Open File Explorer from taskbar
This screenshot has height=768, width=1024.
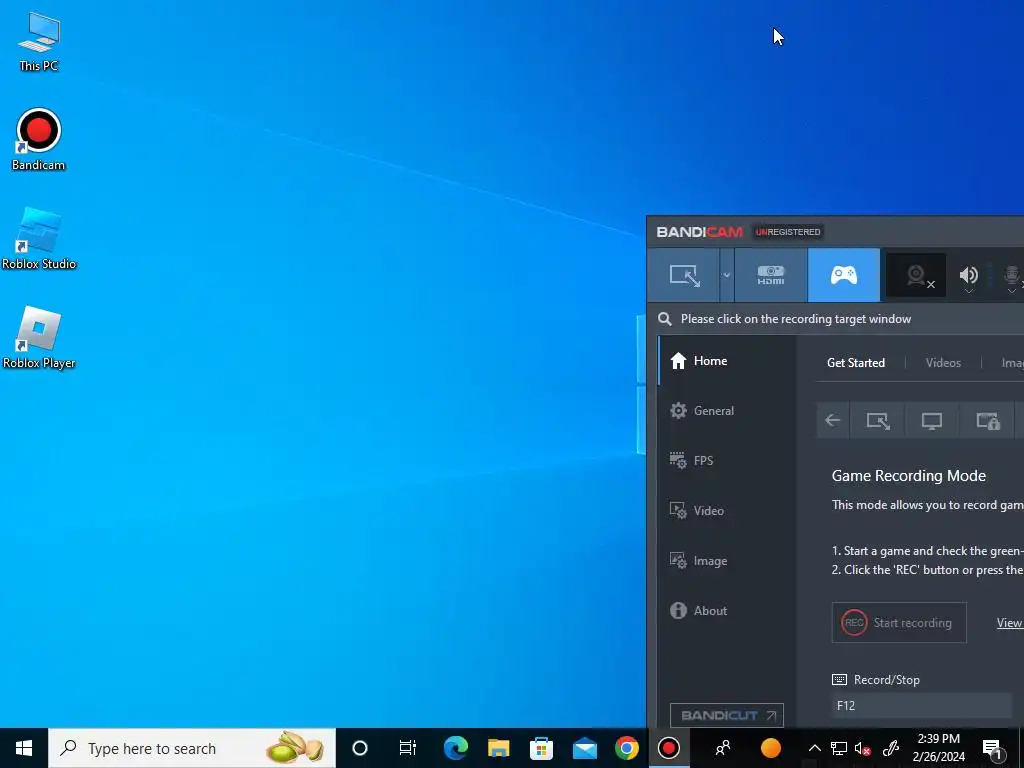coord(498,748)
